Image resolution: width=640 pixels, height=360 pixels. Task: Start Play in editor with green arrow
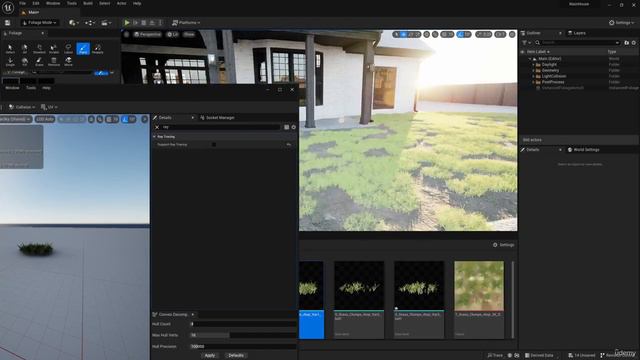click(127, 23)
